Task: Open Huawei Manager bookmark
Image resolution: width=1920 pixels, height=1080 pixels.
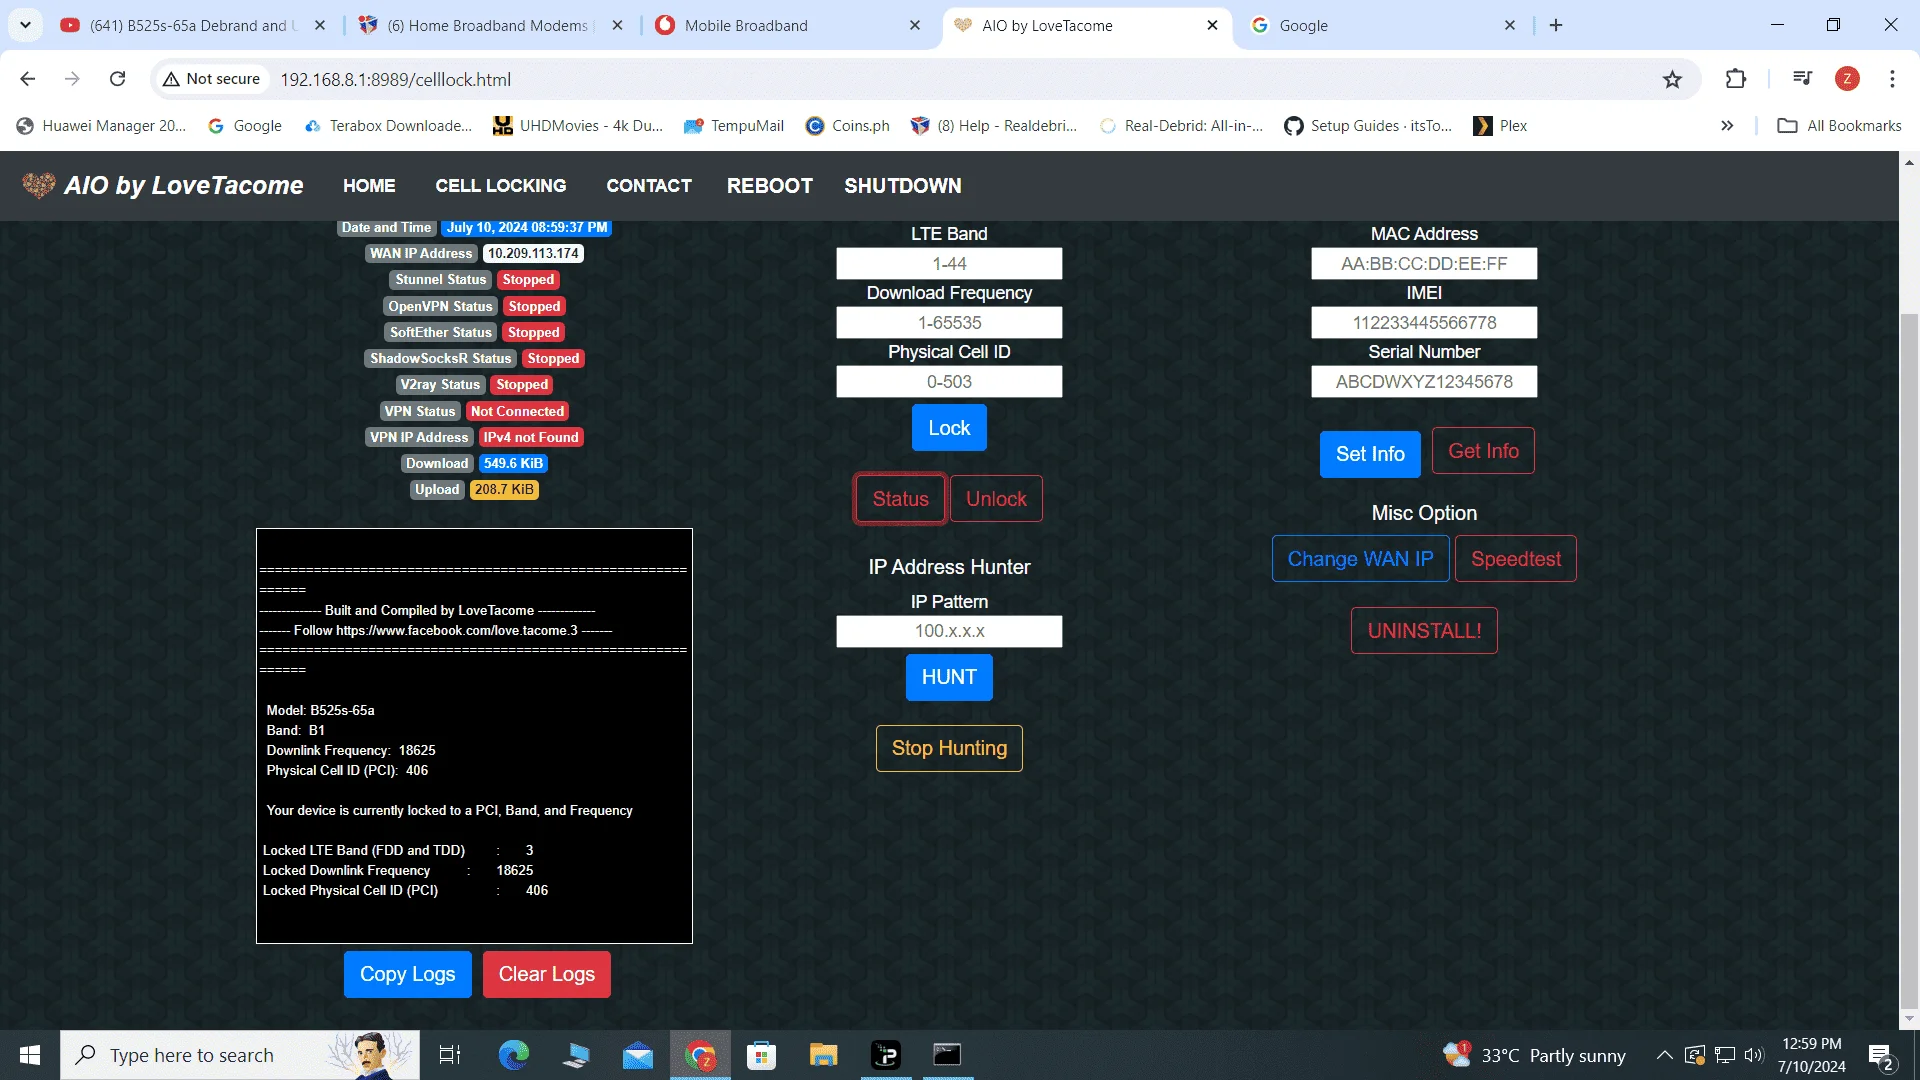Action: (x=101, y=125)
